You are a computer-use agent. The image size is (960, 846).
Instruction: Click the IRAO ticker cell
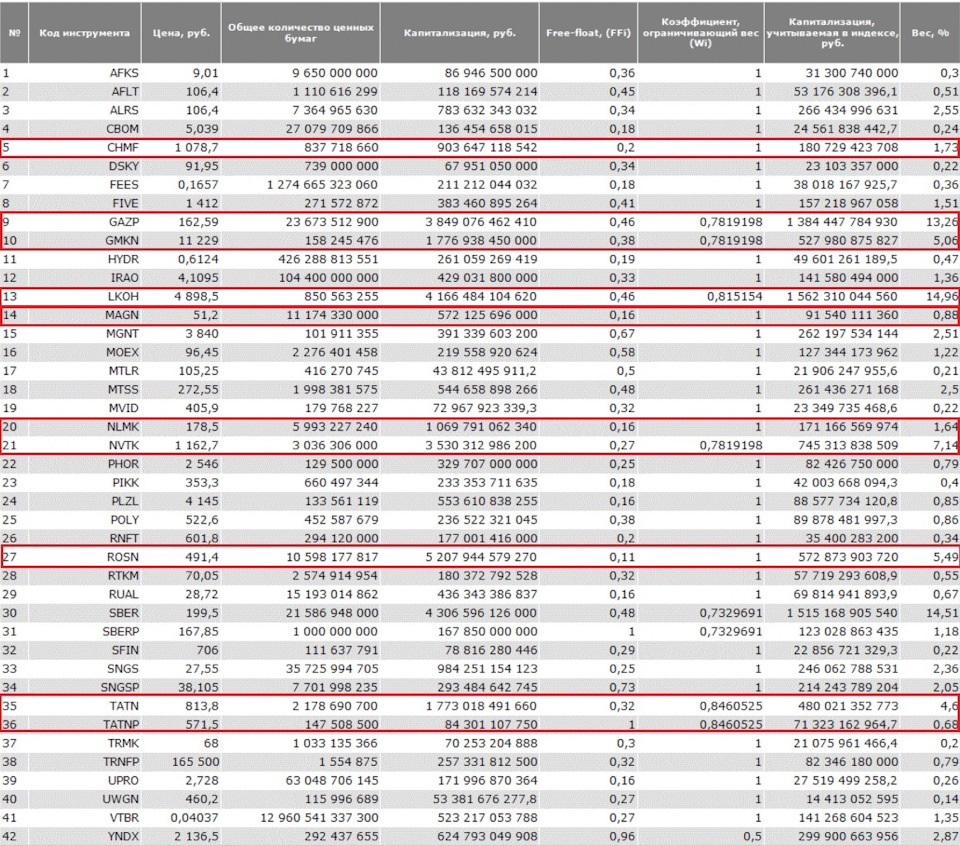125,278
